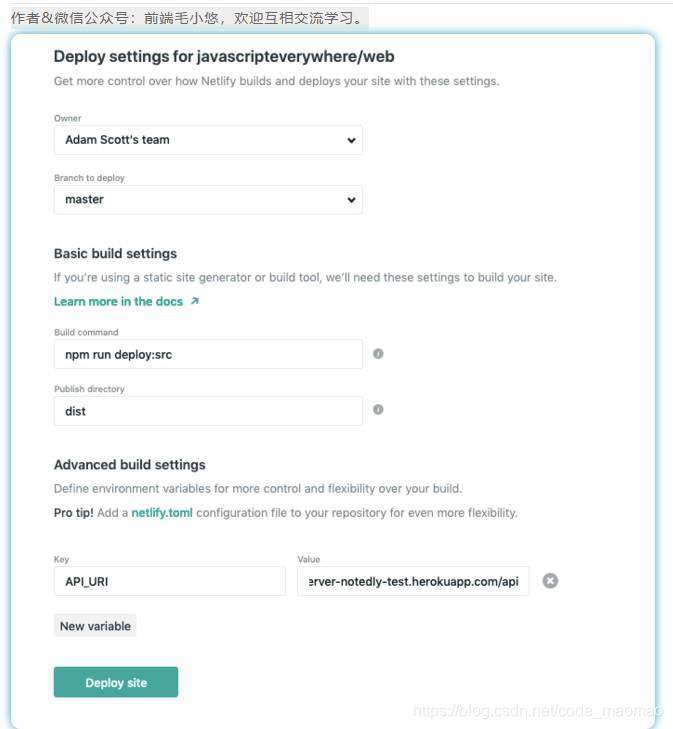Click the Value field with herokuapp URL
673x729 pixels.
pos(413,581)
